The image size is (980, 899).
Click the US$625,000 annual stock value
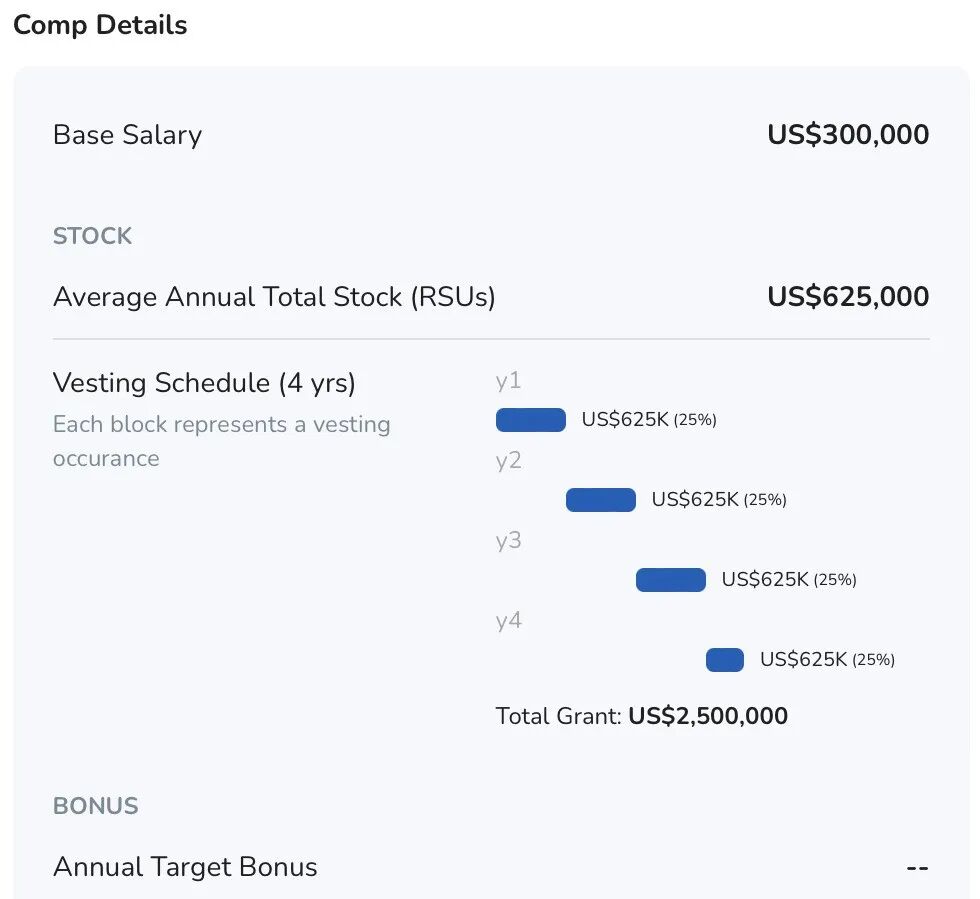click(x=848, y=297)
